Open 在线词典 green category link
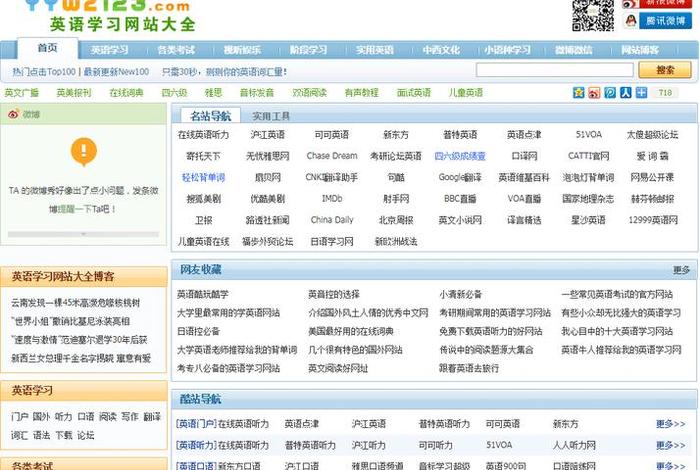This screenshot has height=470, width=700. 126,93
